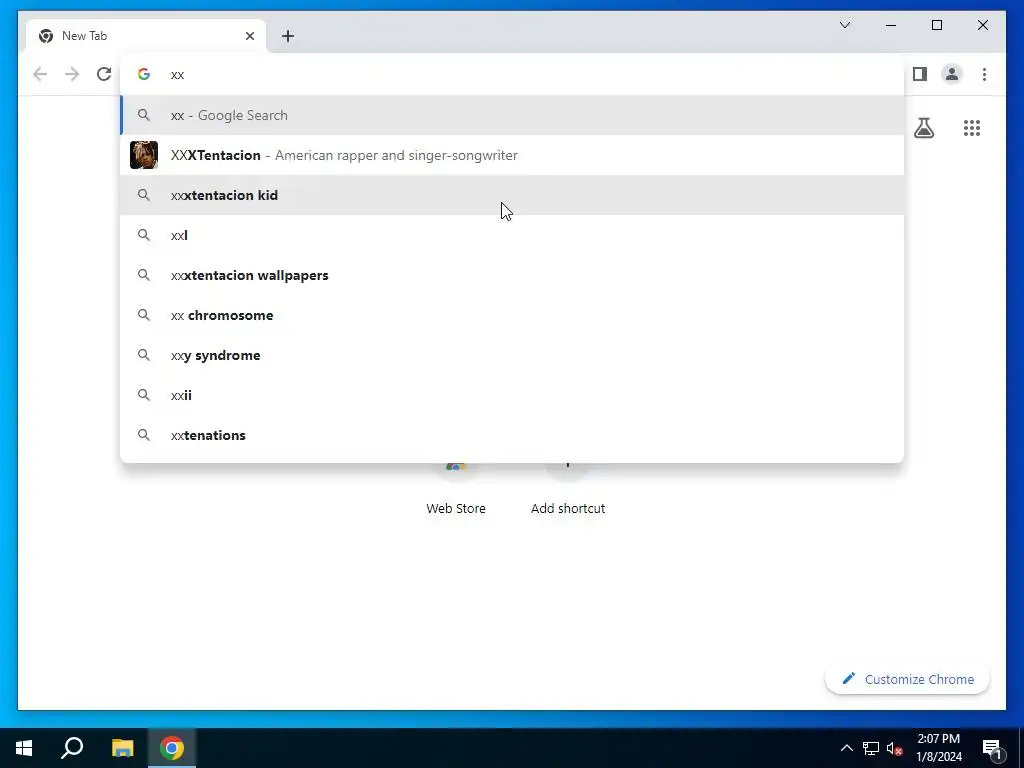Focus the address bar containing xx
Image resolution: width=1024 pixels, height=768 pixels.
coord(512,74)
